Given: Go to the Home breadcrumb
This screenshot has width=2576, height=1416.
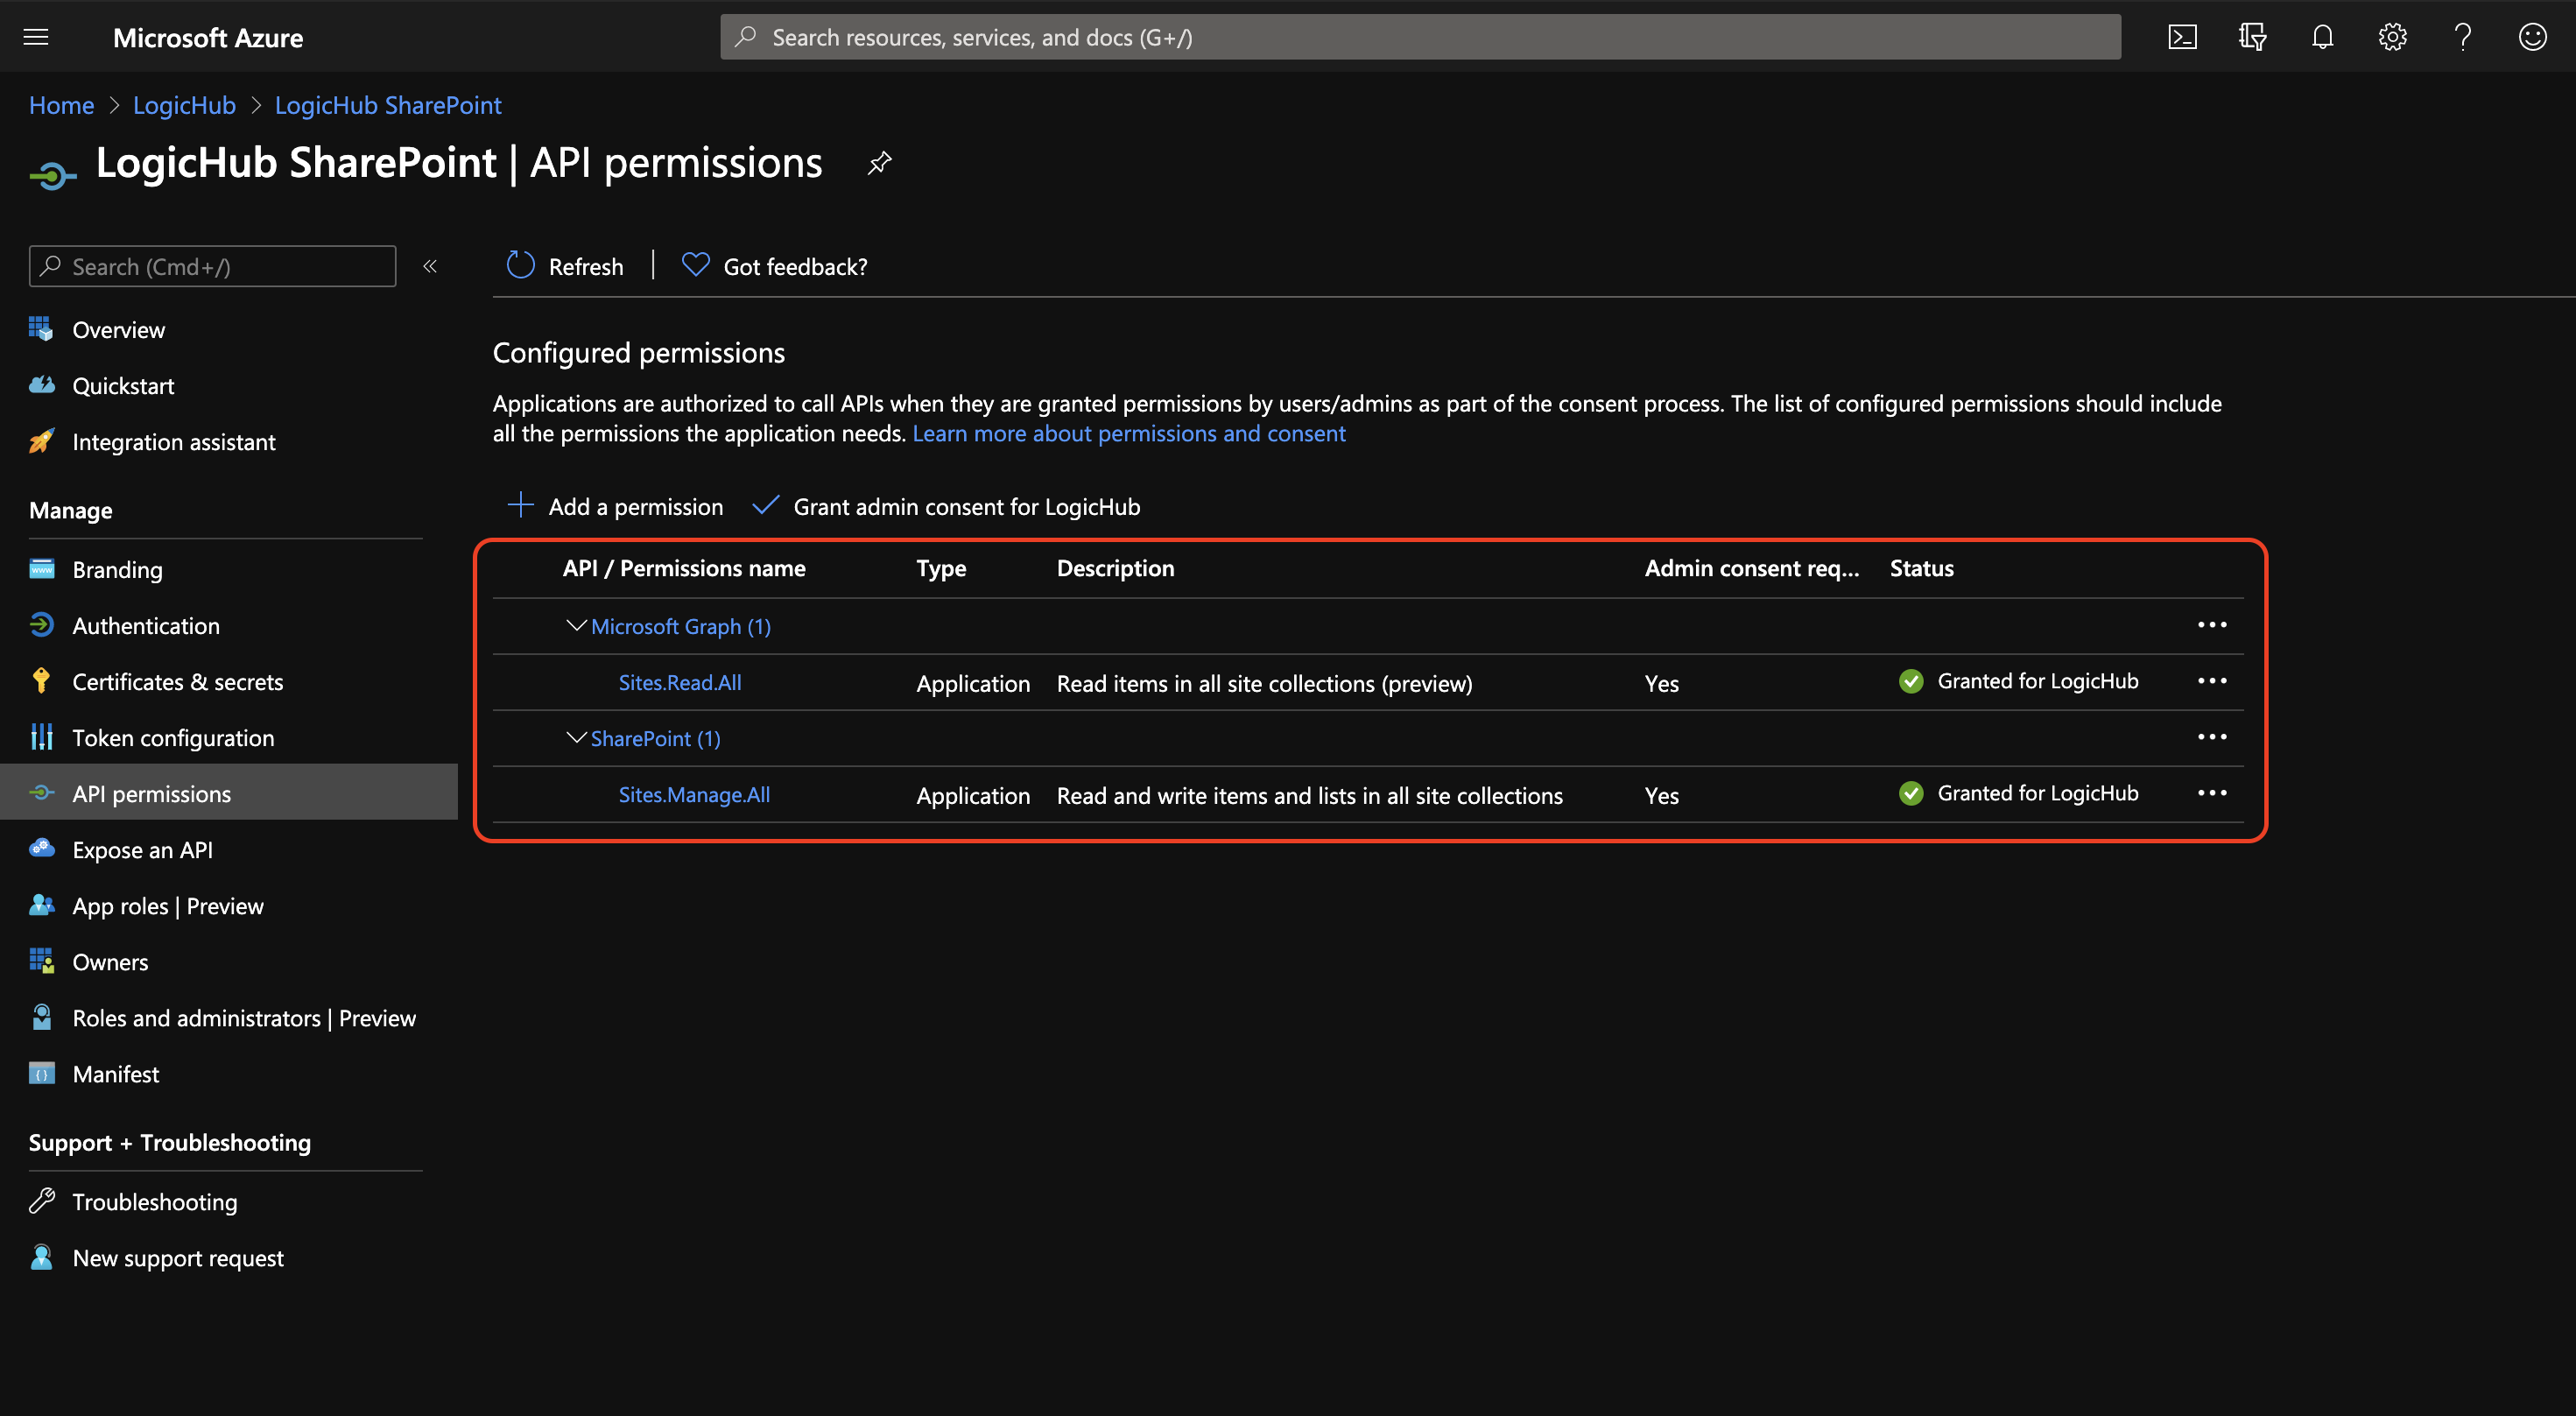Looking at the screenshot, I should pos(61,105).
